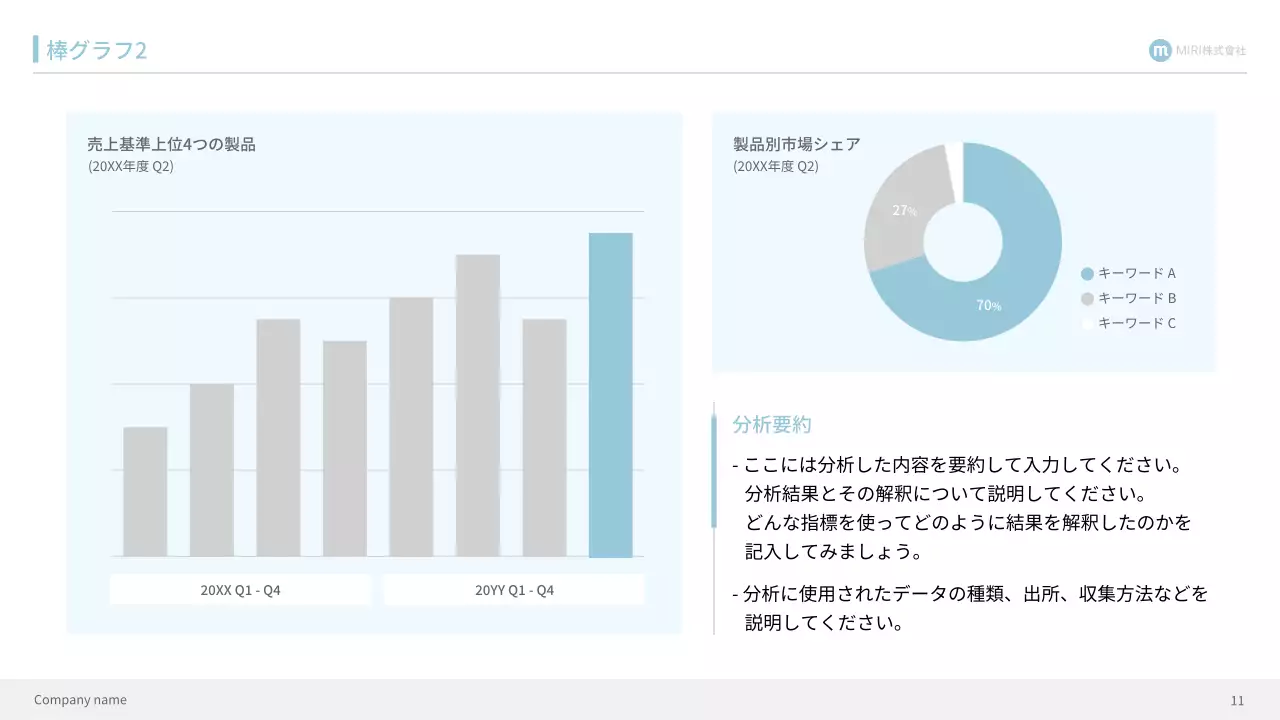Click the blue vertical bar beside 分析要約
Image resolution: width=1280 pixels, height=720 pixels.
pos(715,465)
